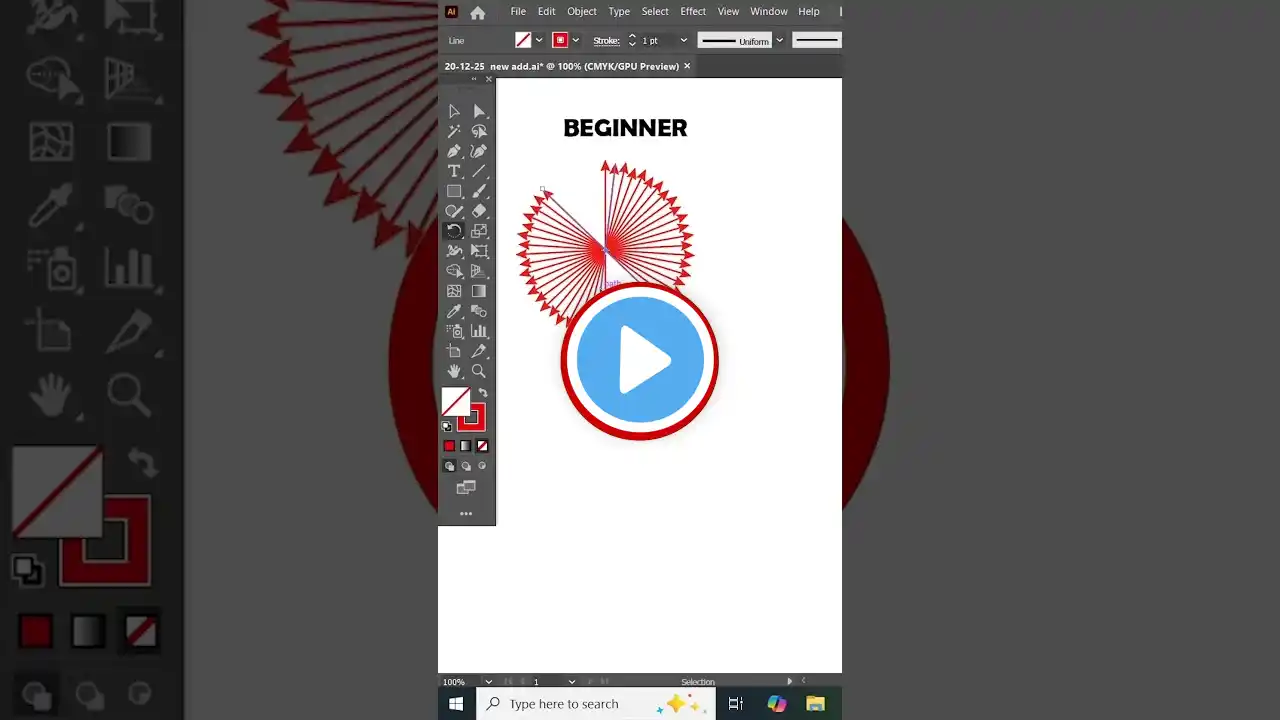1280x720 pixels.
Task: Pick the Slice tool
Action: pyautogui.click(x=479, y=351)
